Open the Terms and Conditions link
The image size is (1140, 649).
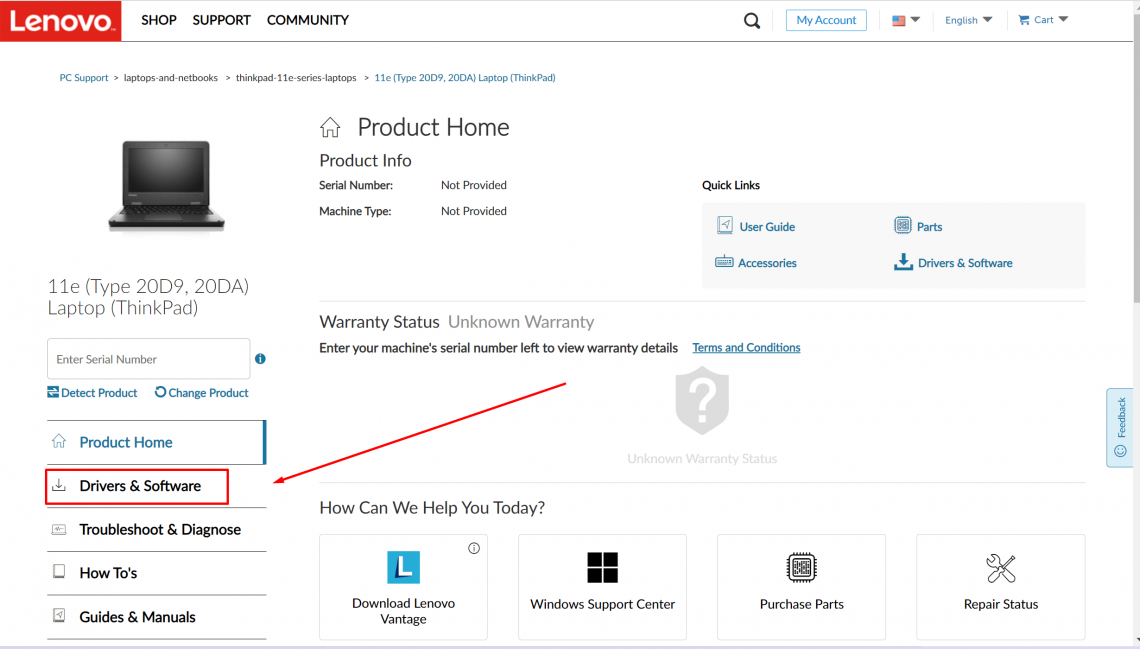point(746,347)
